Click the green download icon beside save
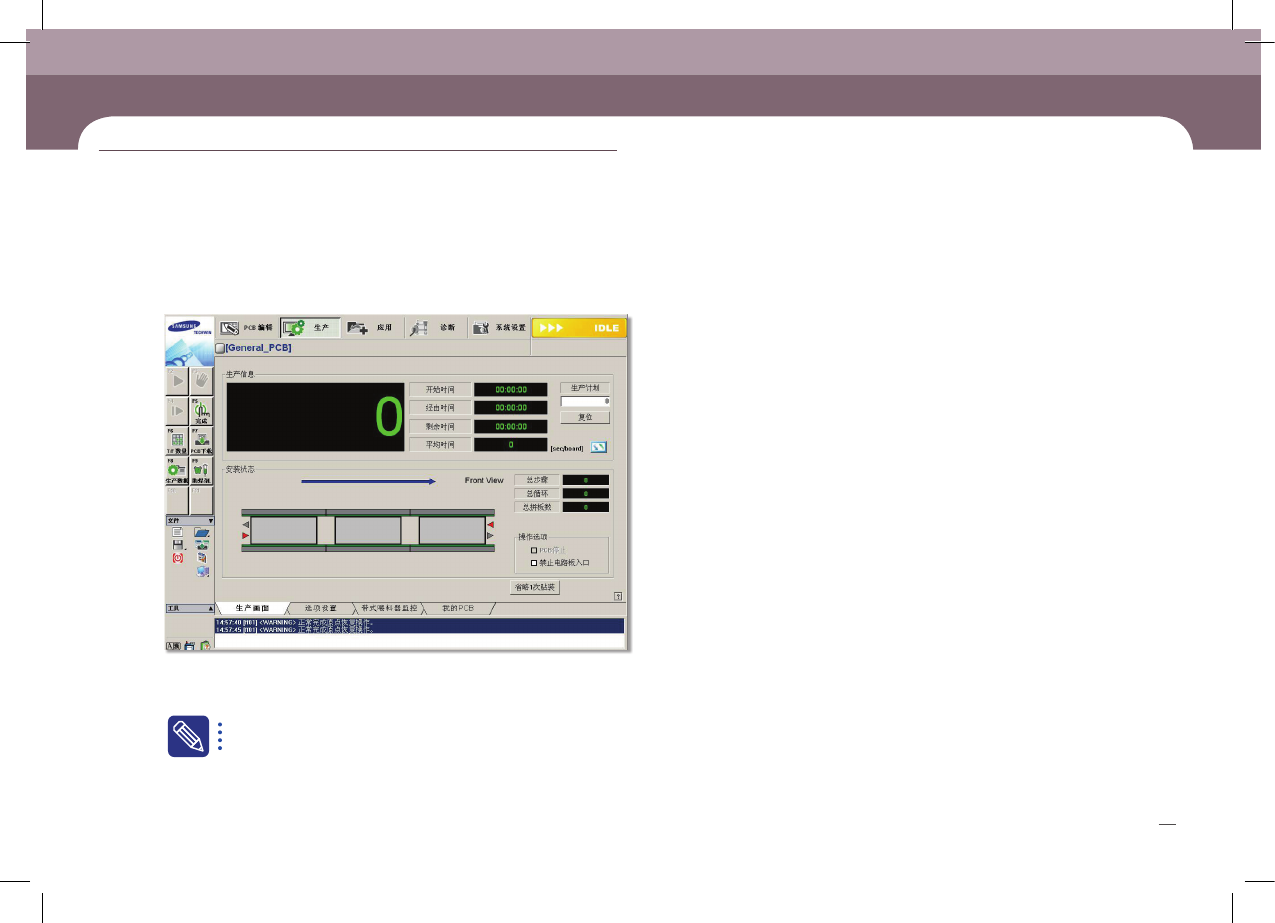1275x923 pixels. click(x=202, y=545)
